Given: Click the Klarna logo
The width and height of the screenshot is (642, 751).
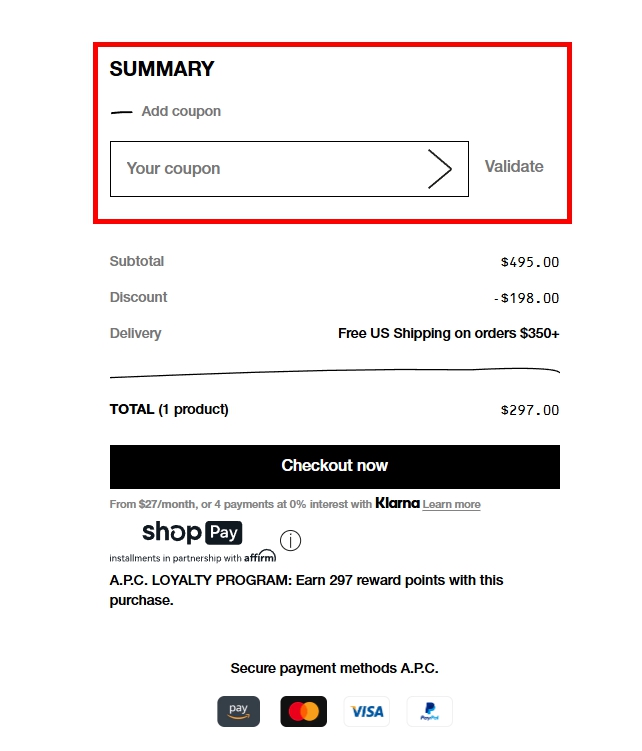Looking at the screenshot, I should point(397,503).
